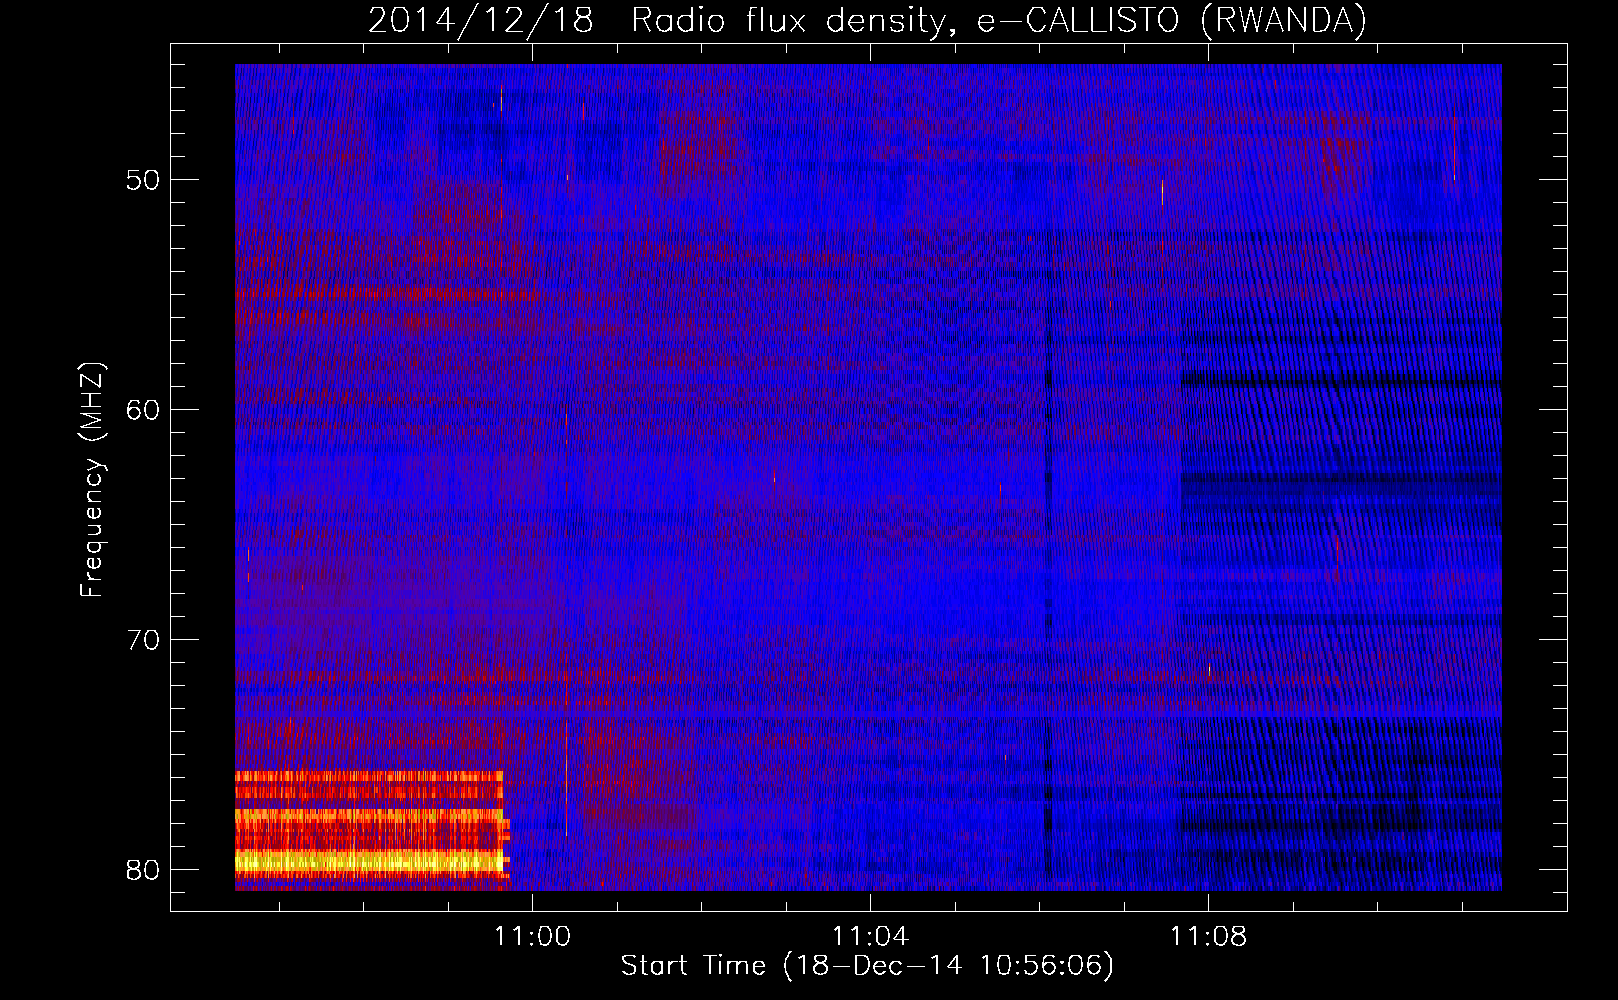Click the "Start Time (18-Dec-14 10:56:06)" axis label

point(867,966)
